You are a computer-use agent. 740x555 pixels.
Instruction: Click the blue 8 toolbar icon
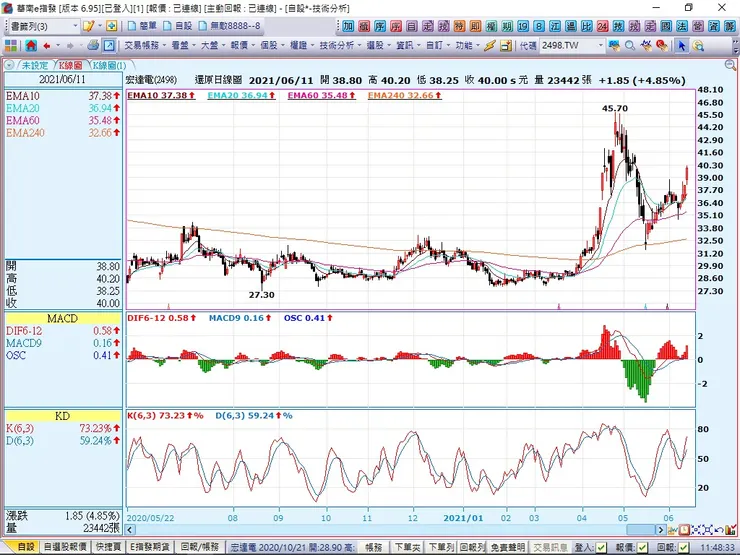click(x=539, y=26)
